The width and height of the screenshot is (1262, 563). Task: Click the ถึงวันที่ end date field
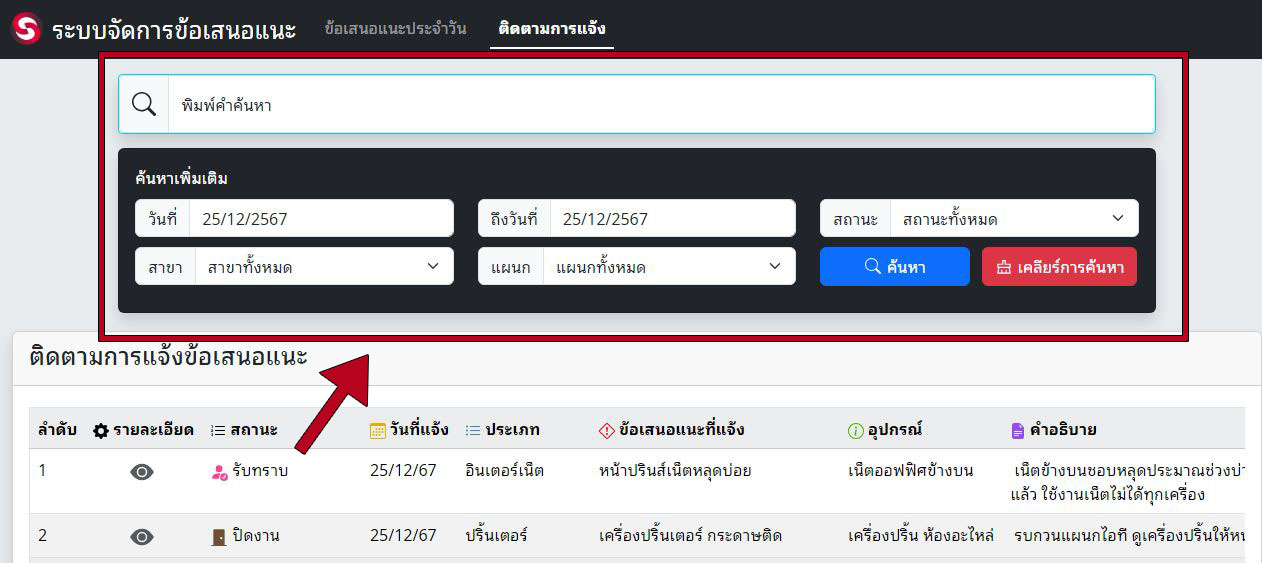click(x=671, y=219)
